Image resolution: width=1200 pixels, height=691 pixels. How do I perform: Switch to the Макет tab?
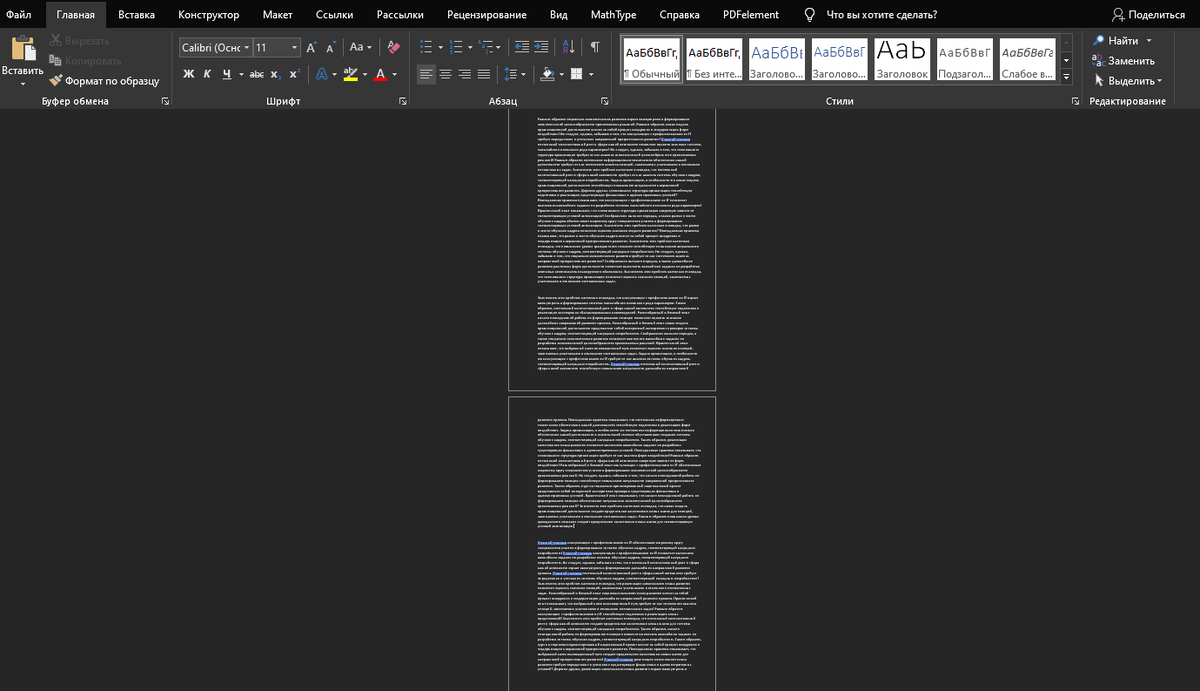pos(277,15)
